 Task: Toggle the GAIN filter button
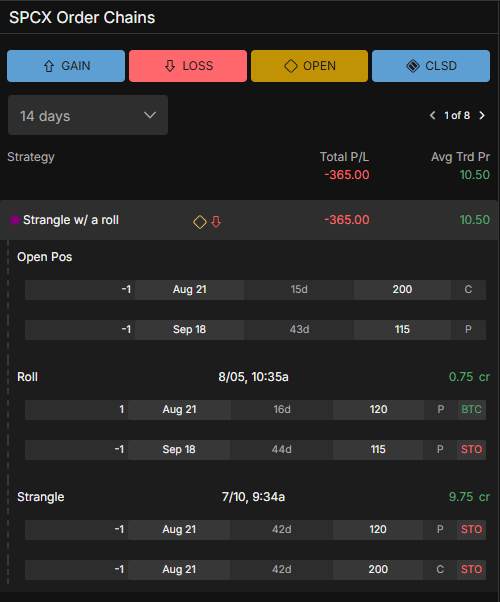point(66,66)
